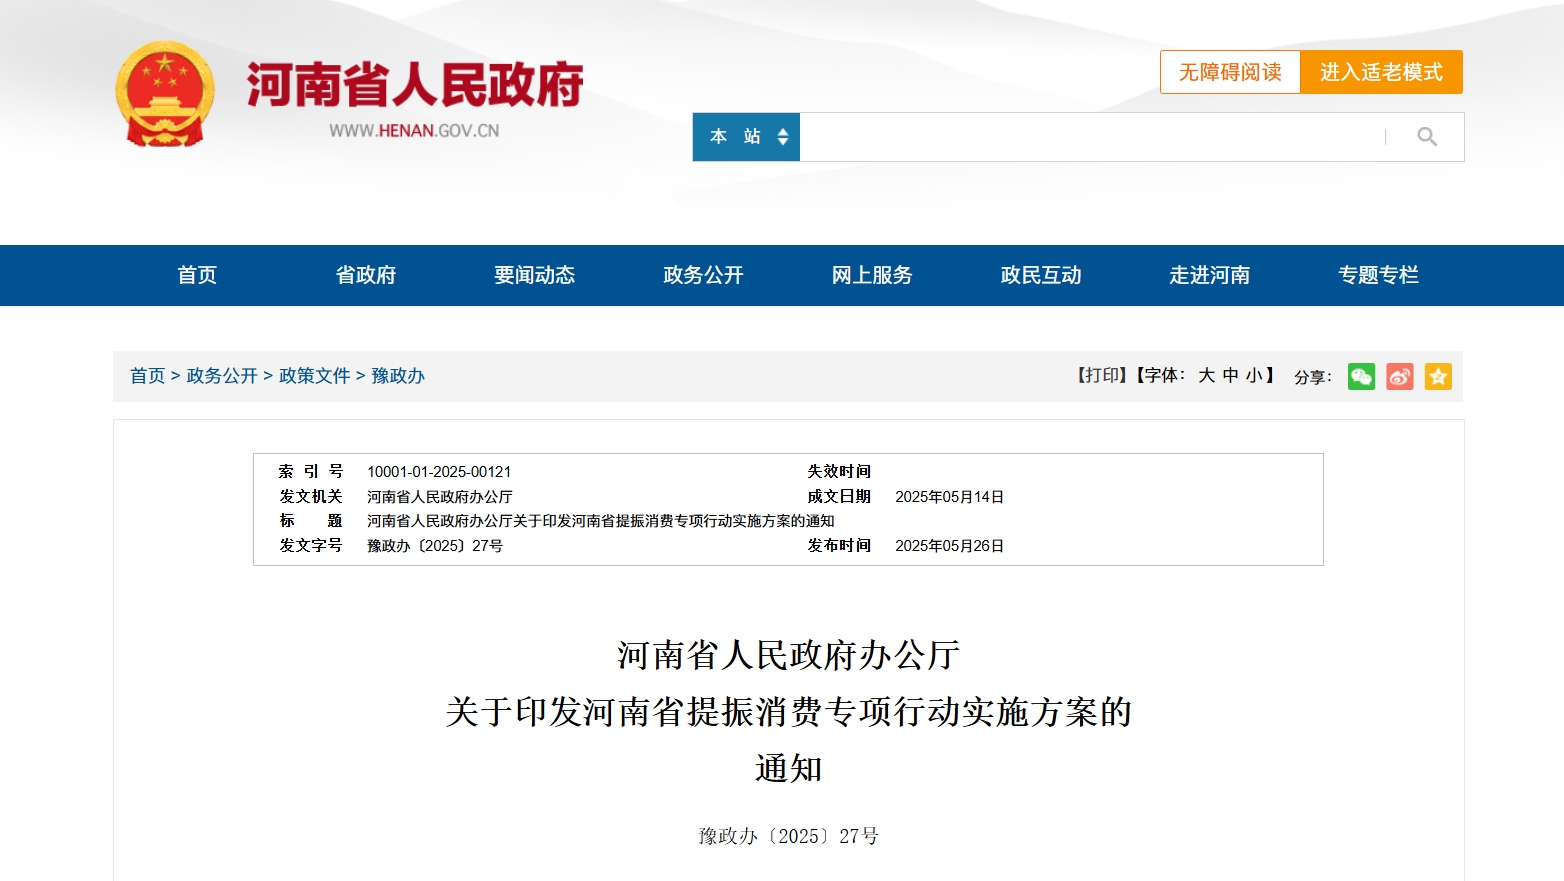Set font size to 小
Viewport: 1564px width, 881px height.
tap(1253, 375)
